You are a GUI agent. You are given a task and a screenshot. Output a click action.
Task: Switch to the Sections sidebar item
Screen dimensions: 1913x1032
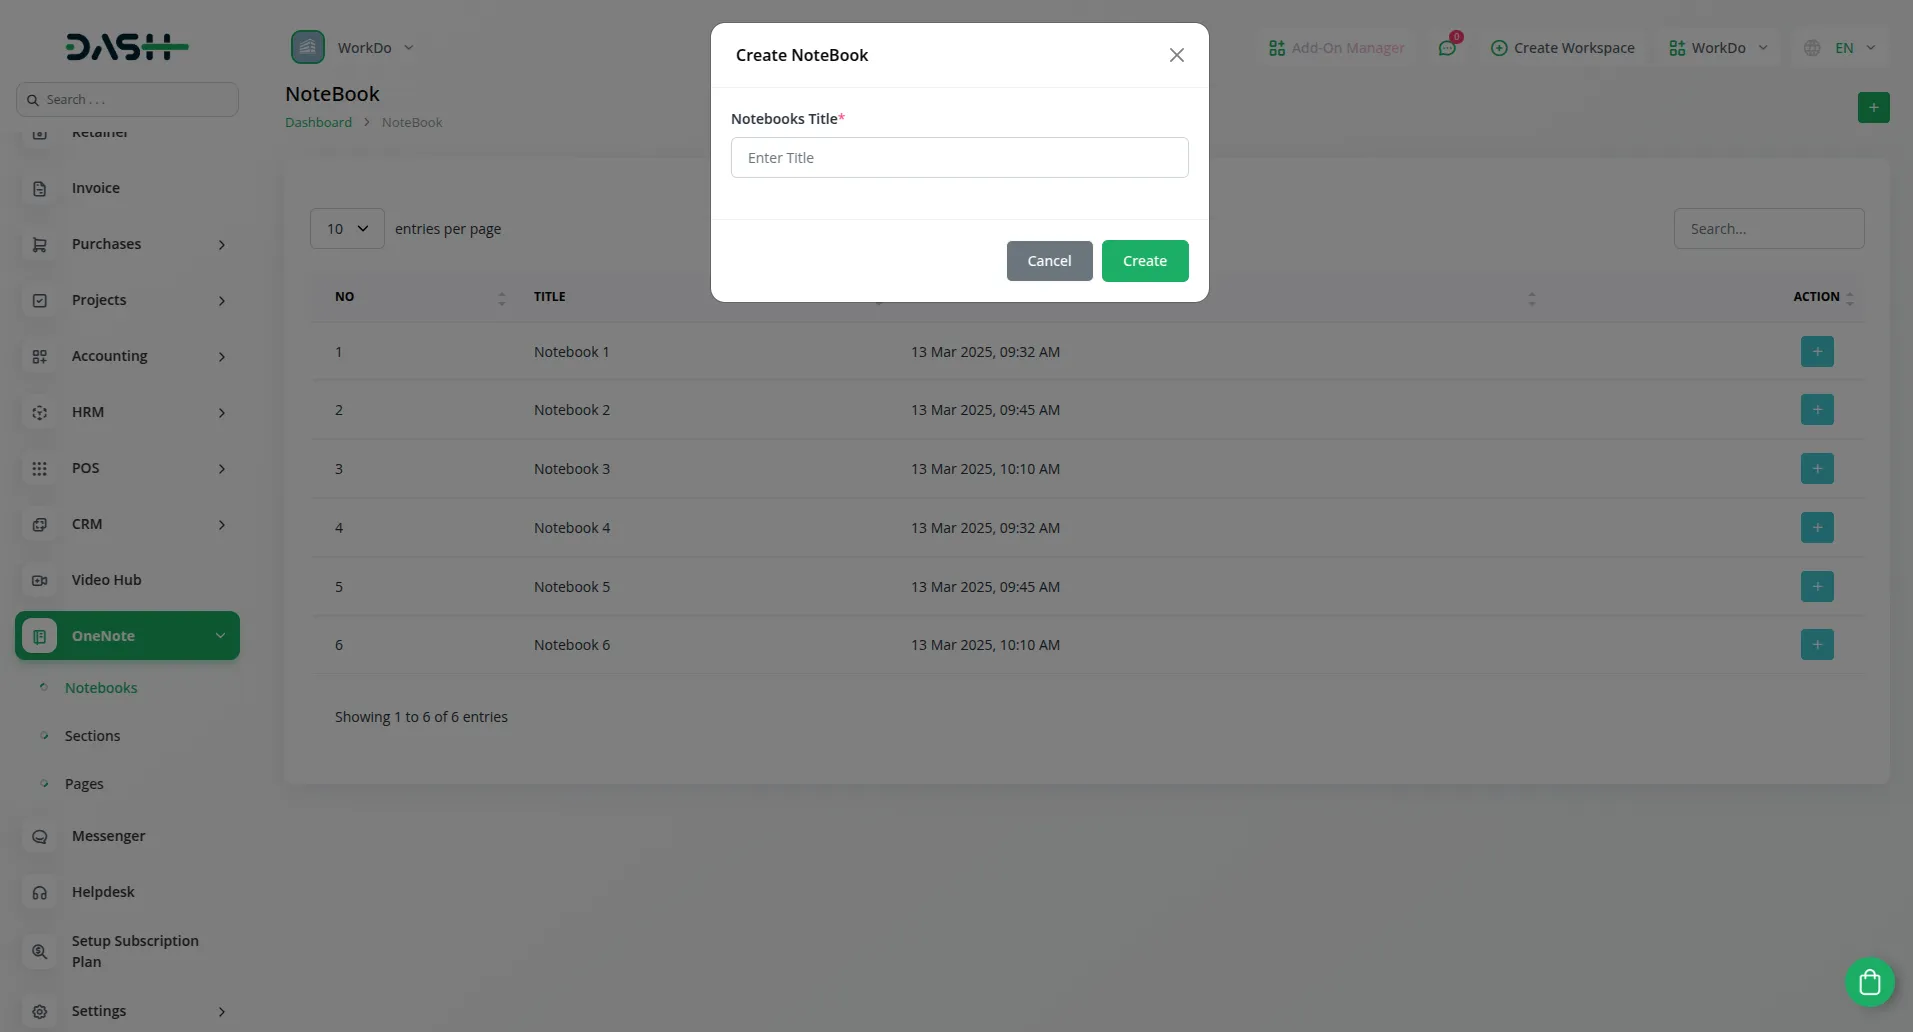click(x=93, y=735)
